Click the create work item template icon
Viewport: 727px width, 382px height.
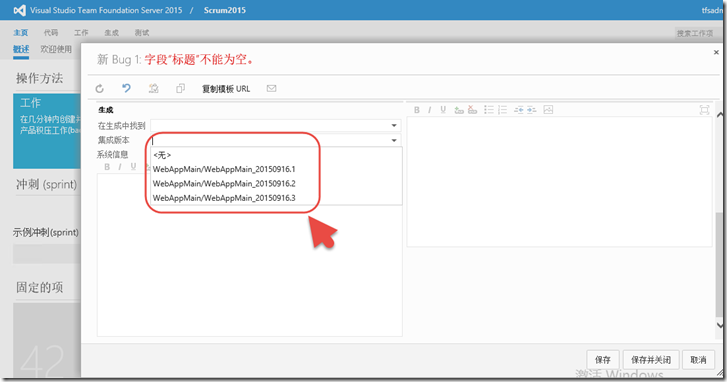[153, 88]
